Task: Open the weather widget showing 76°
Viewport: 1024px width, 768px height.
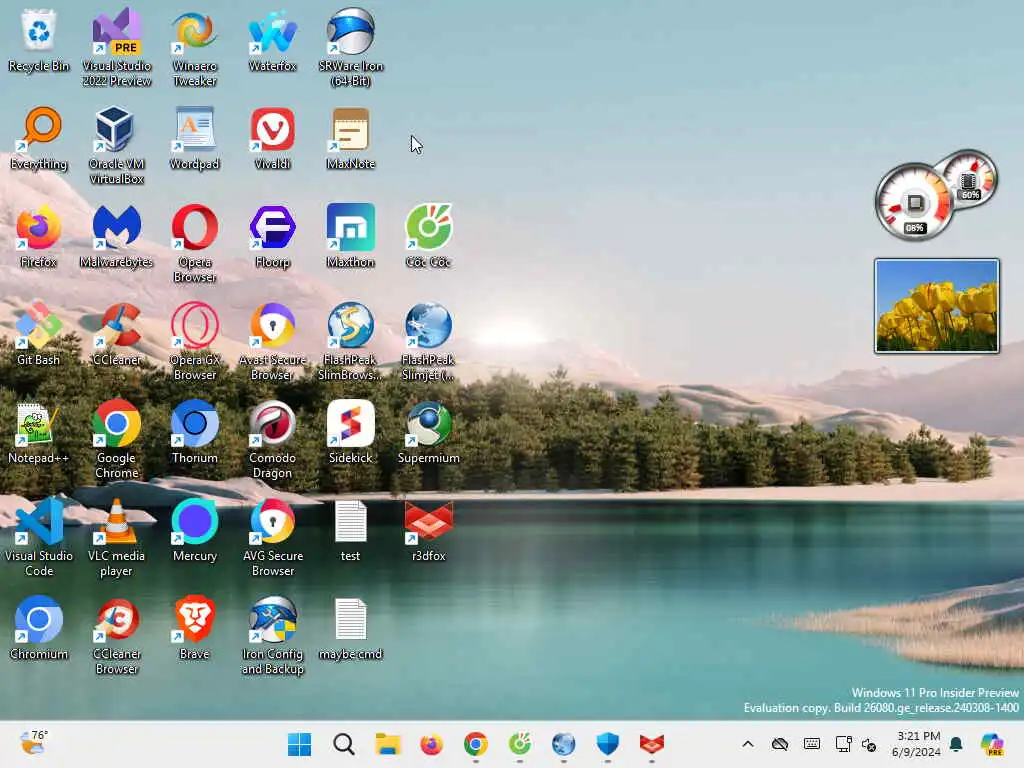Action: pyautogui.click(x=33, y=743)
